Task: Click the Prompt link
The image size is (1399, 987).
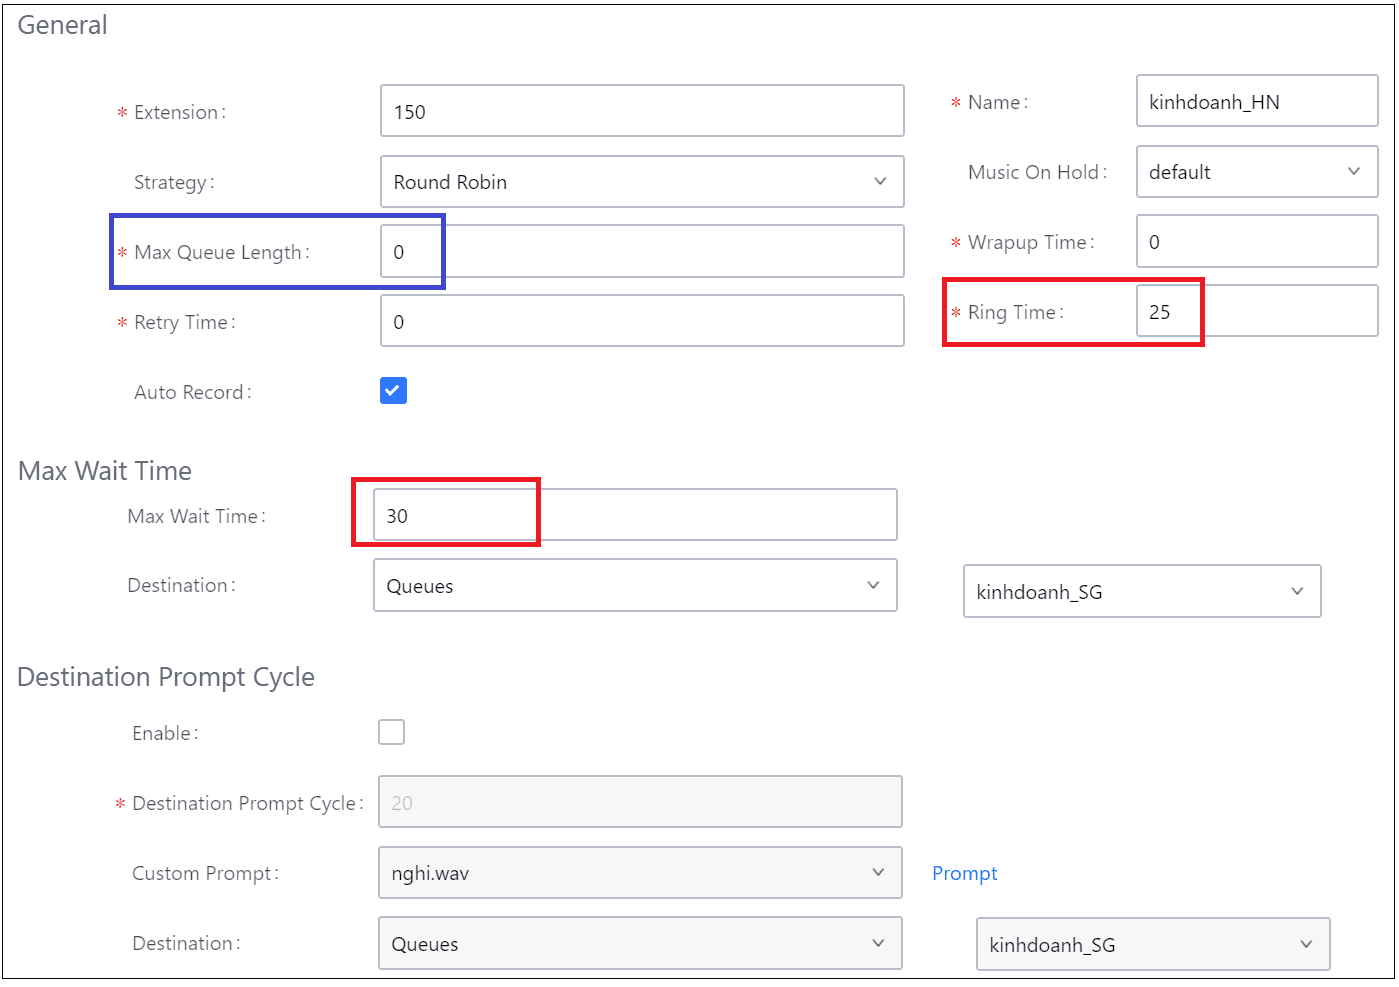Action: [x=964, y=873]
